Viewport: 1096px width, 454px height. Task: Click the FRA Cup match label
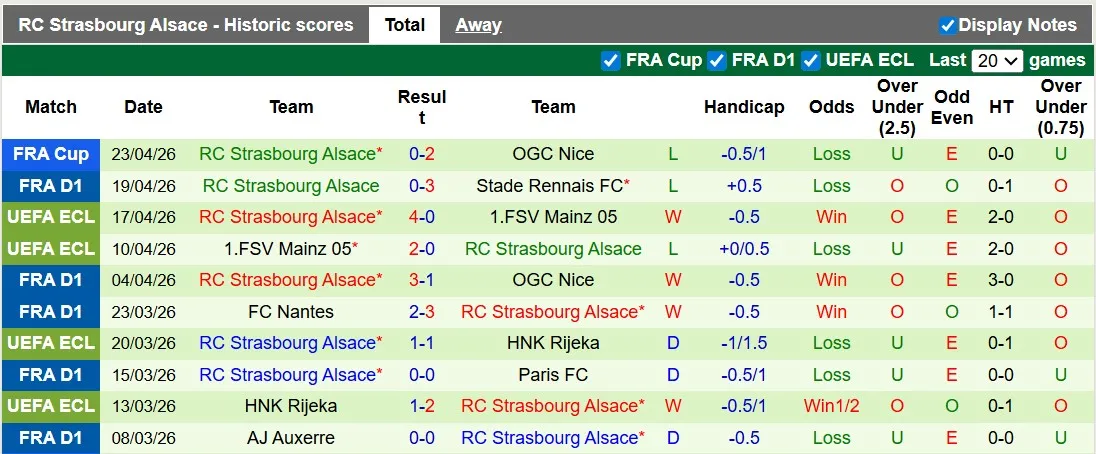[51, 154]
